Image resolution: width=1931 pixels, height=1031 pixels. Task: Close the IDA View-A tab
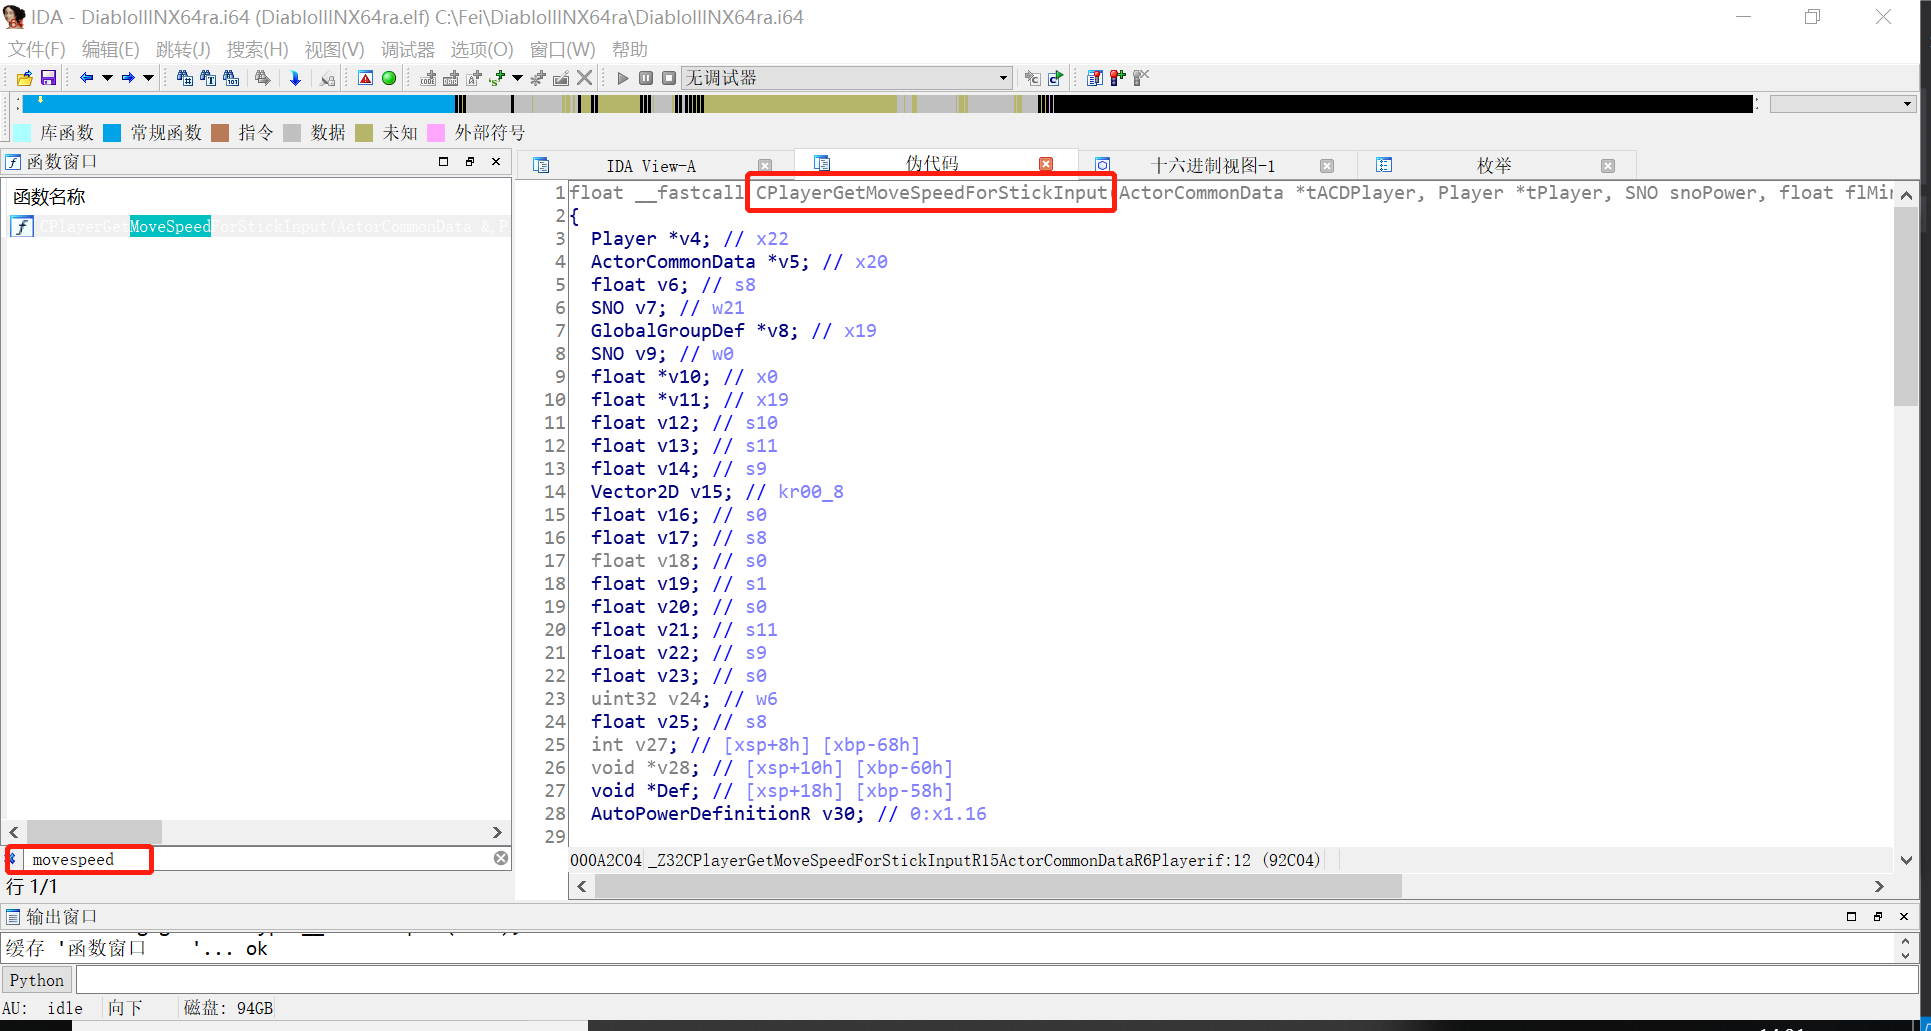click(x=765, y=166)
